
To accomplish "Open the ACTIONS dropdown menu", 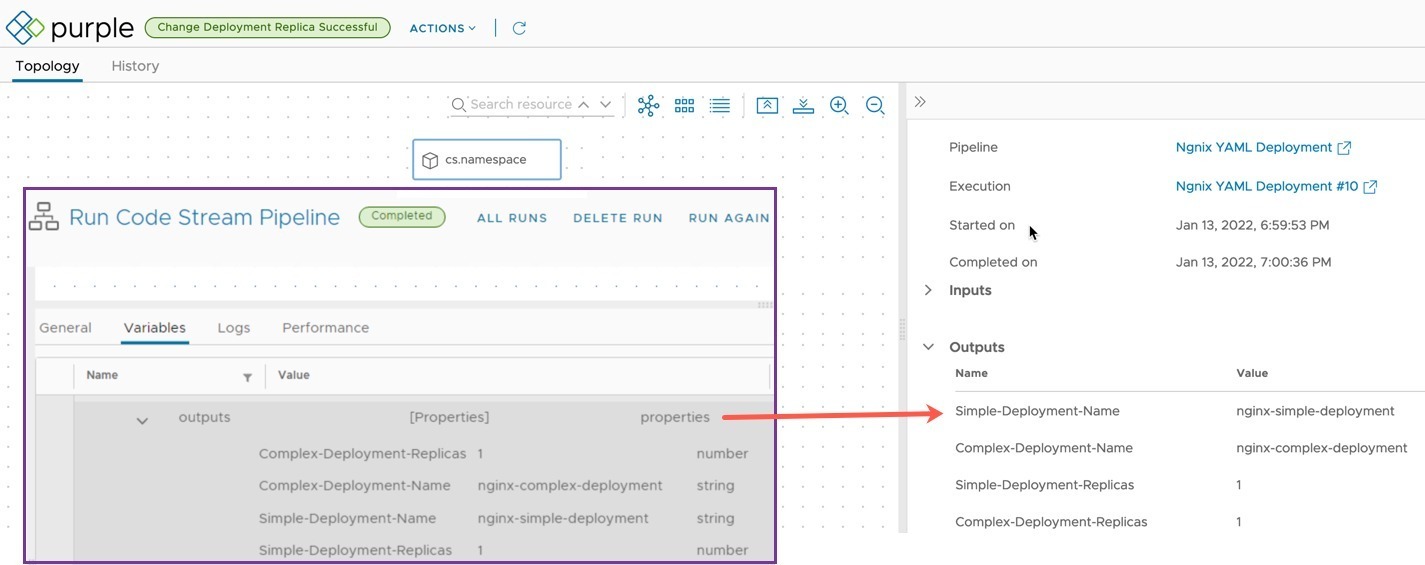I will [443, 28].
